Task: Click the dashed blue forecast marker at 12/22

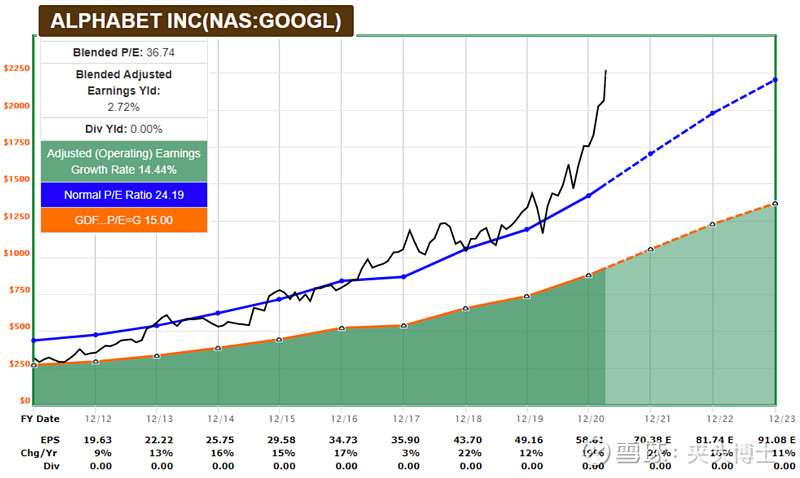Action: click(713, 113)
